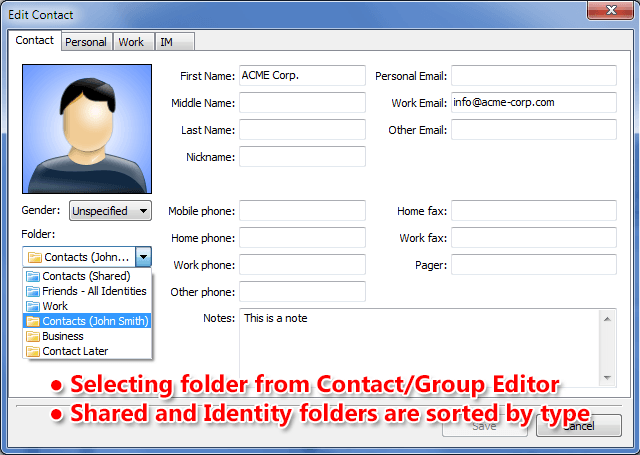Click the contact avatar picture
Screen dimensions: 640x455
point(87,129)
